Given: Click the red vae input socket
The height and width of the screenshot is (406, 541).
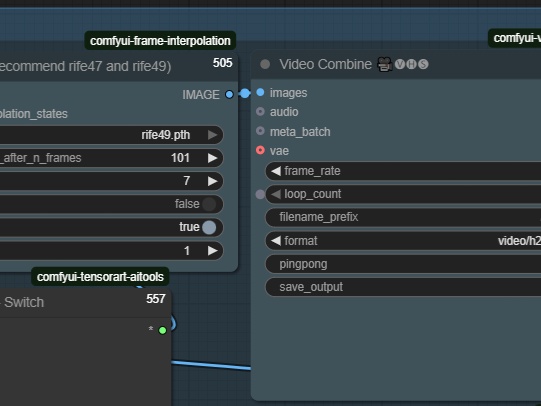Looking at the screenshot, I should point(260,150).
